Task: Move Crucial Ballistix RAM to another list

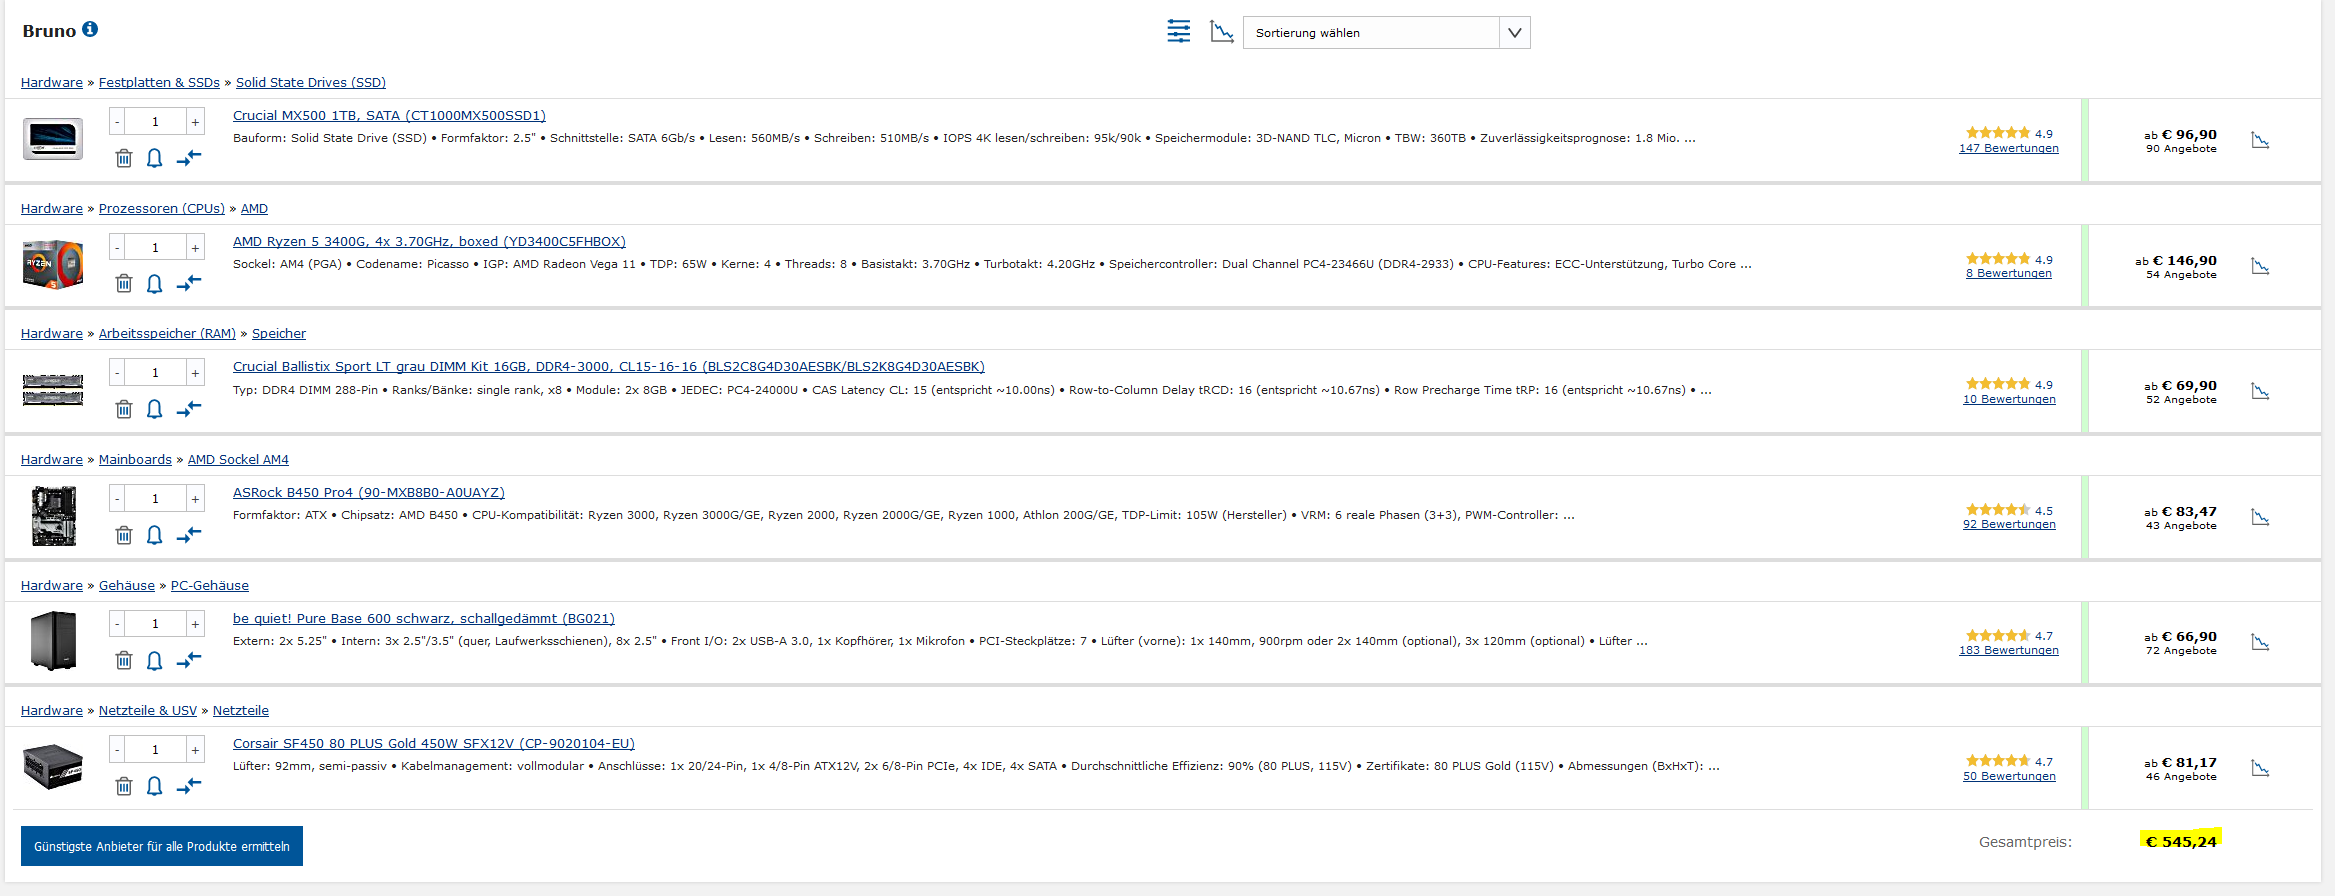Action: coord(189,409)
